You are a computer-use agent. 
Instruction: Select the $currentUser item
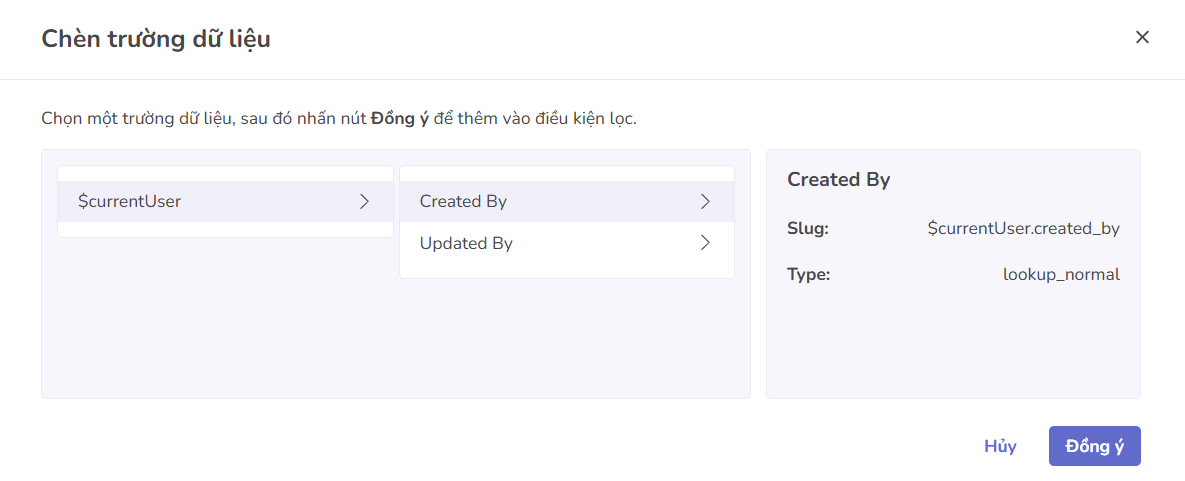point(225,201)
